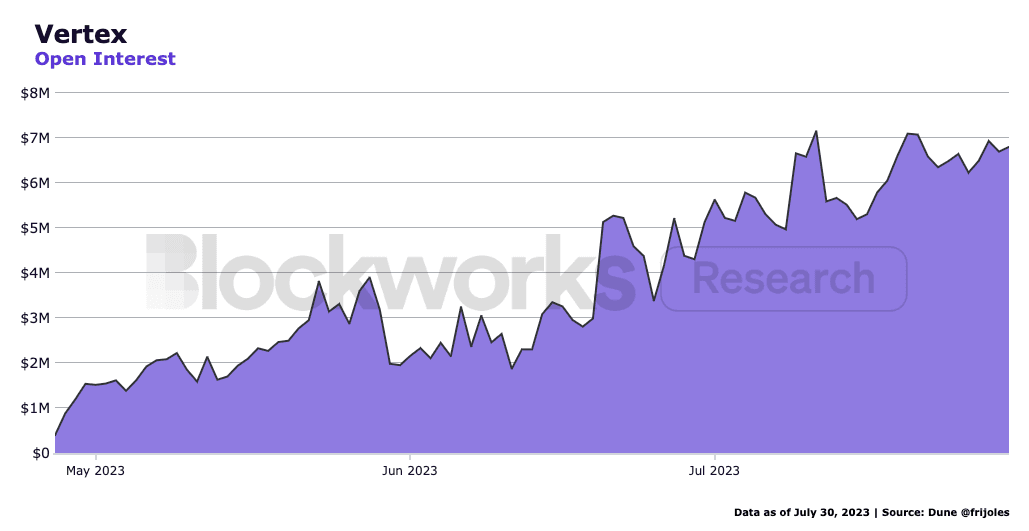Select the Jul 2023 x-axis tick label
This screenshot has width=1029, height=531.
tap(714, 470)
